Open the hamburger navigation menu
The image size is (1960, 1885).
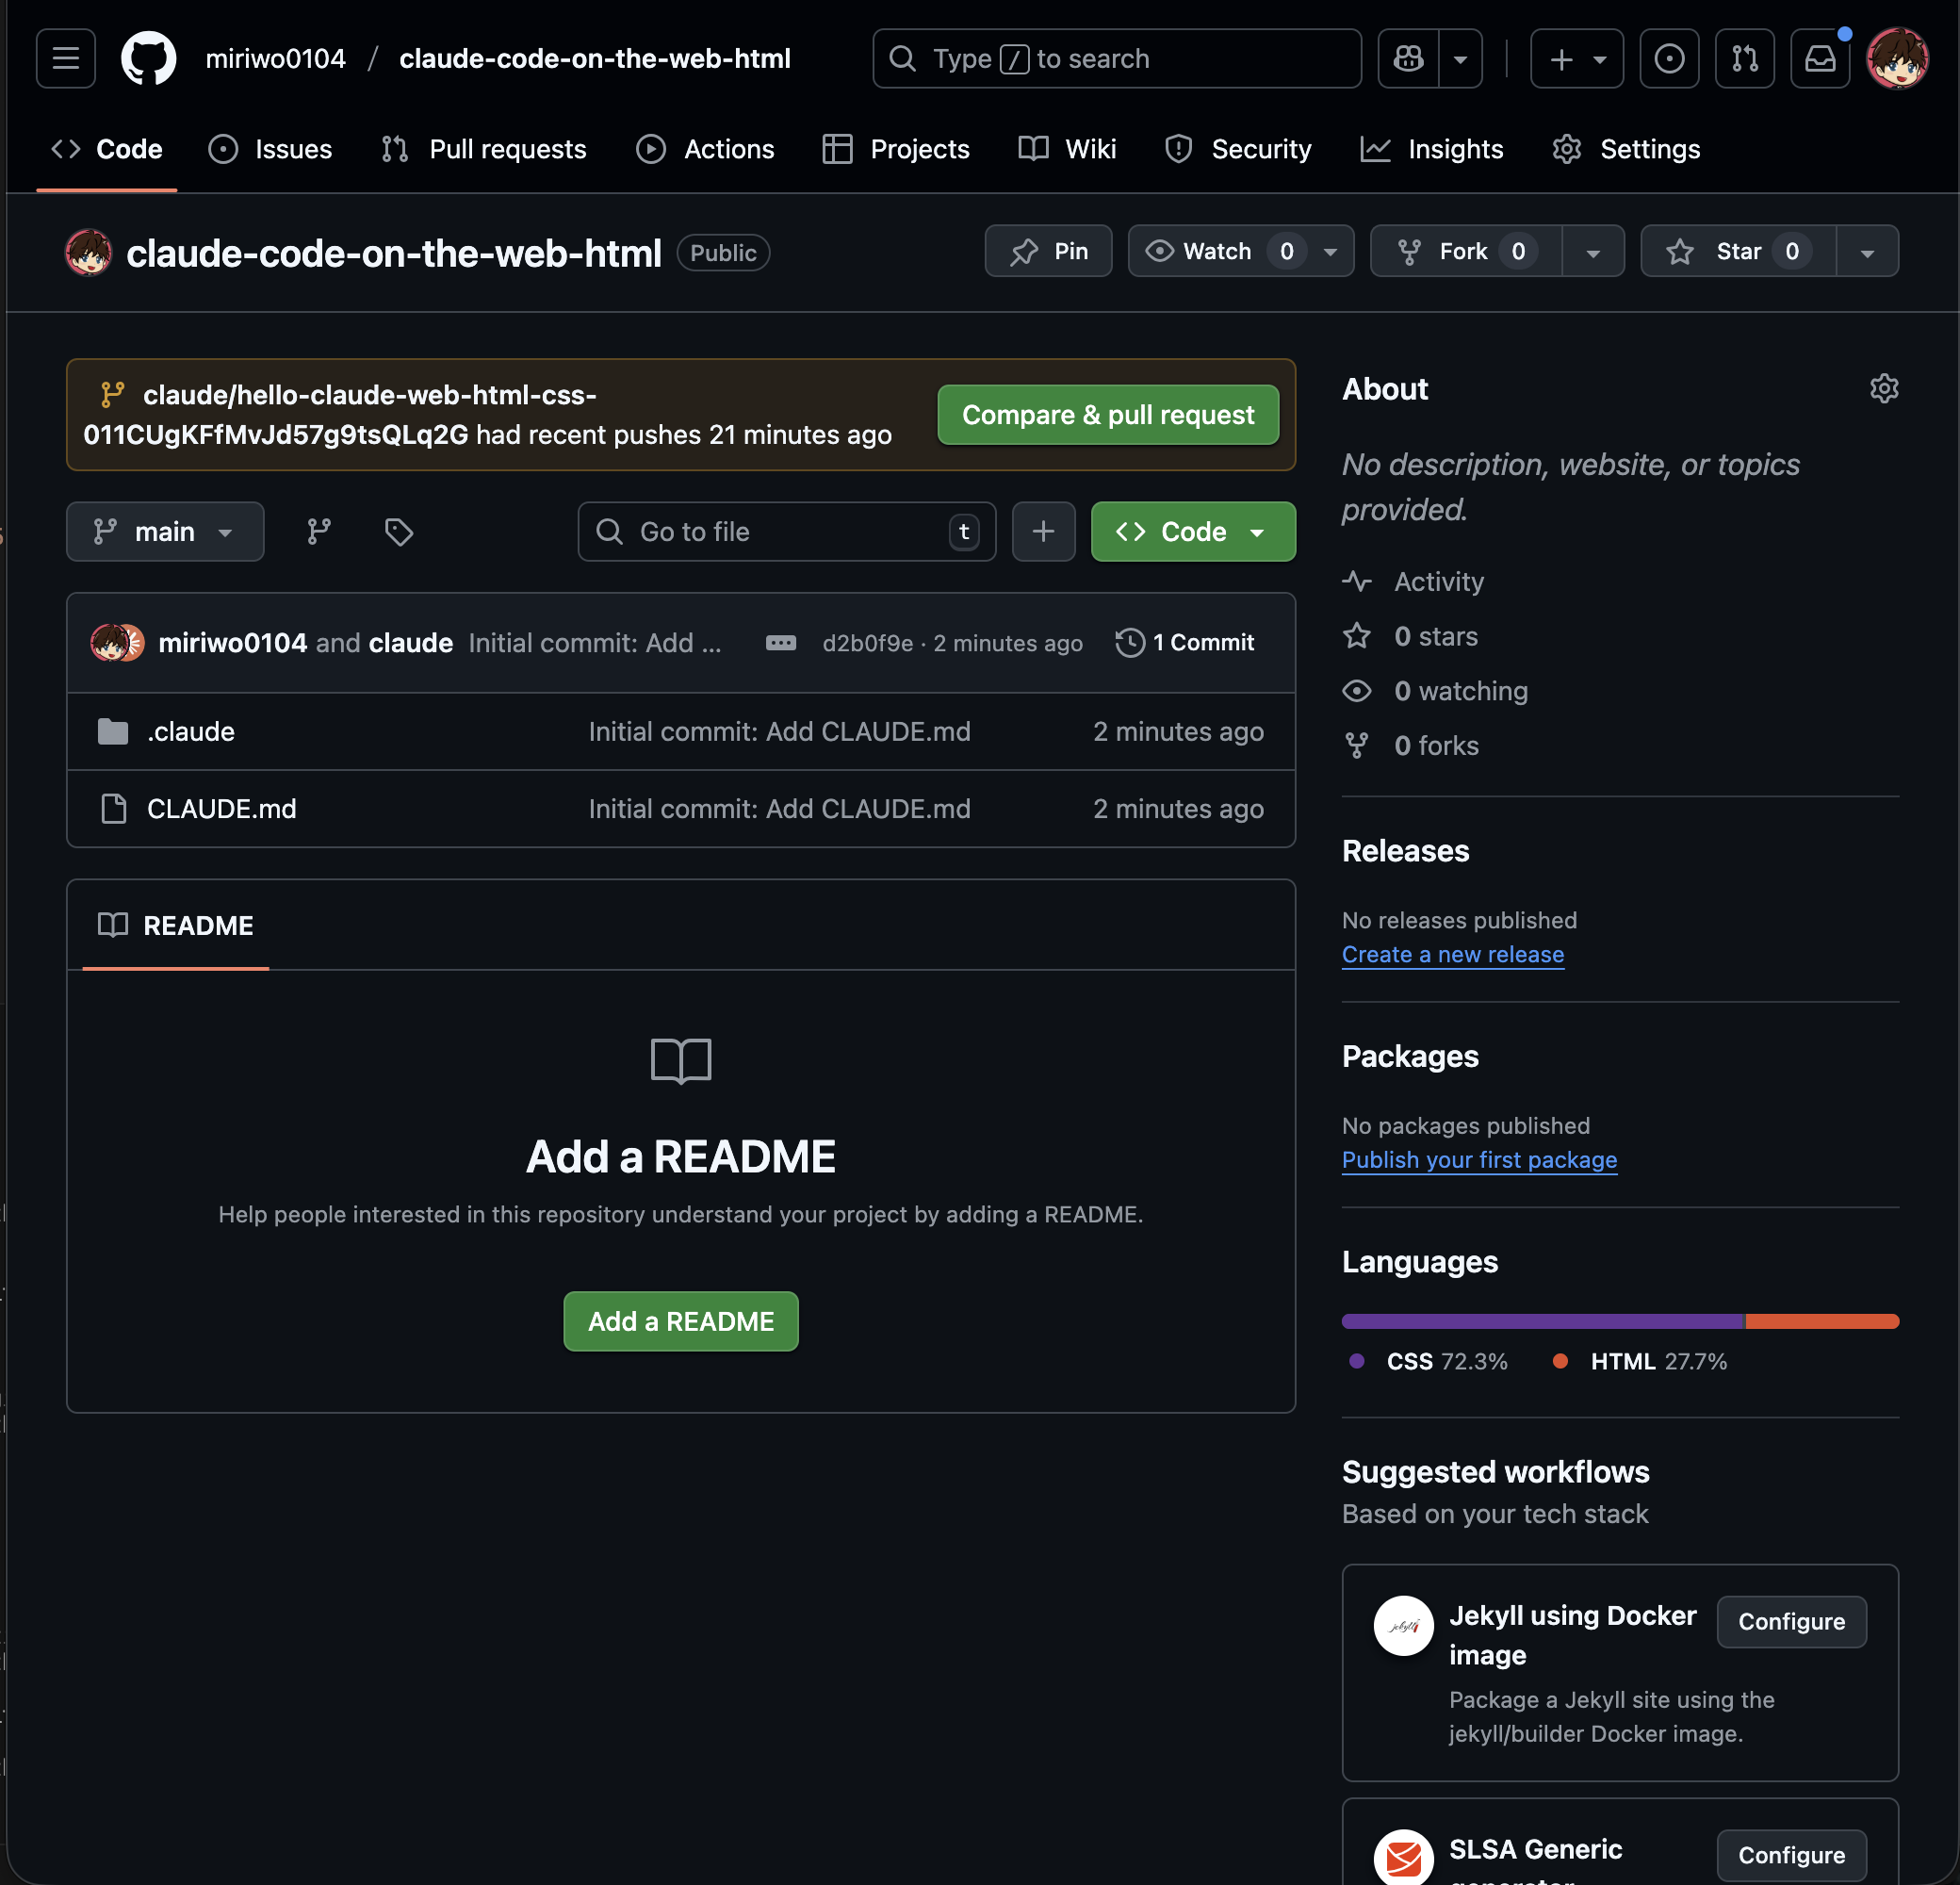click(x=66, y=59)
